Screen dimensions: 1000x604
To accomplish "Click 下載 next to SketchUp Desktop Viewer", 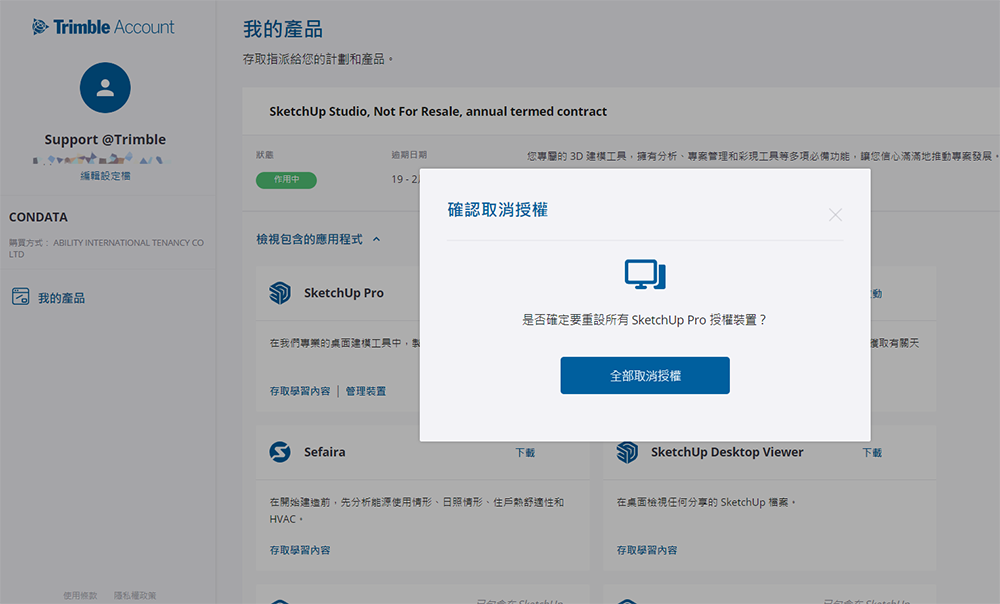I will pos(872,453).
